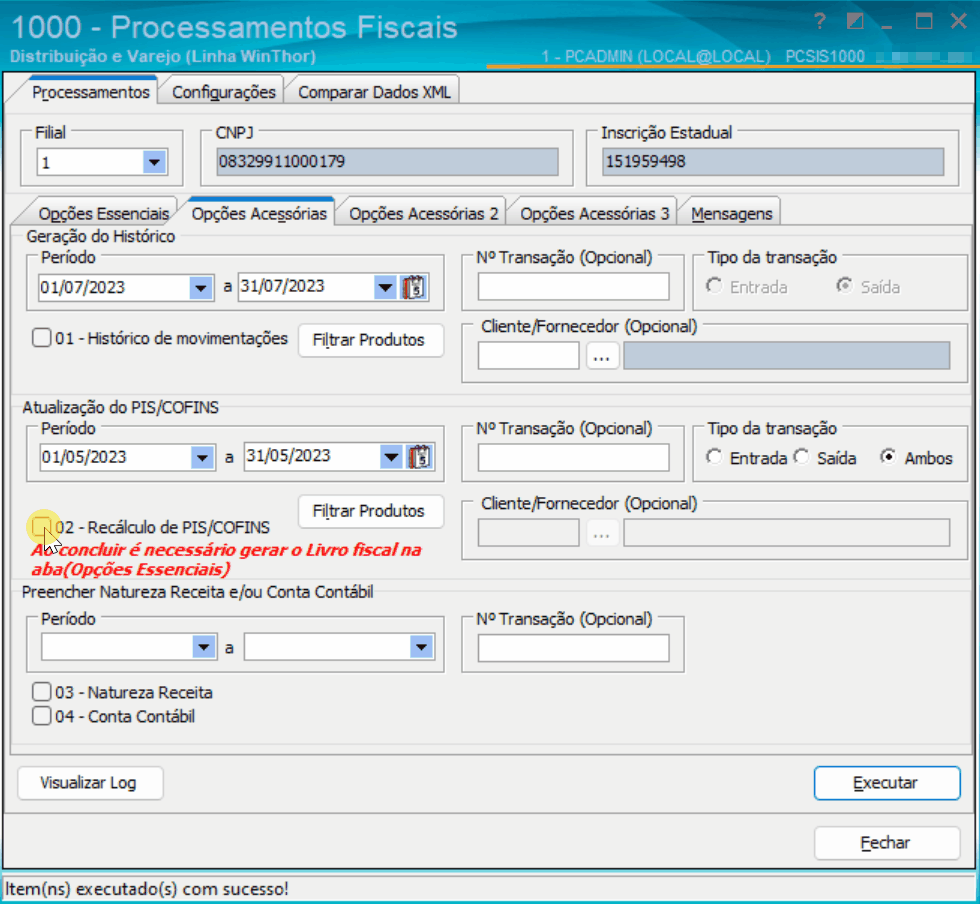Click Nº Transação field in PIS/COFINS section
This screenshot has width=980, height=904.
[573, 458]
